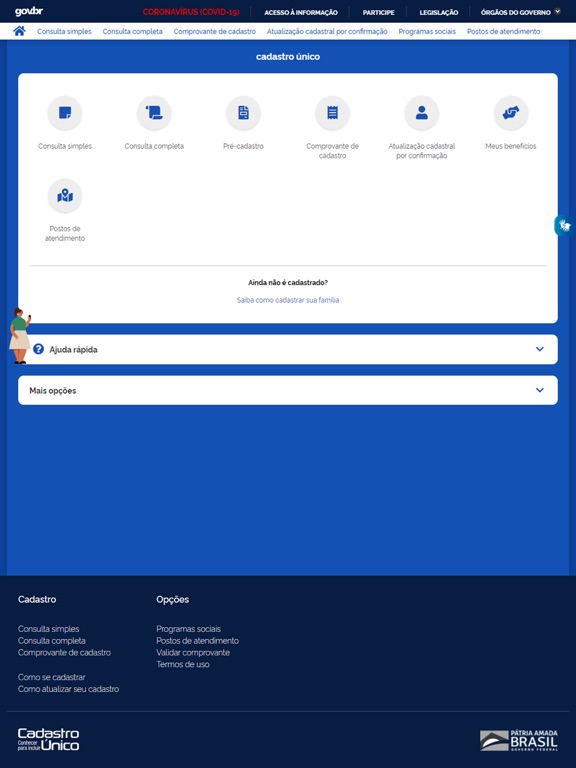Click the Pré-cadastro label text

pos(243,146)
